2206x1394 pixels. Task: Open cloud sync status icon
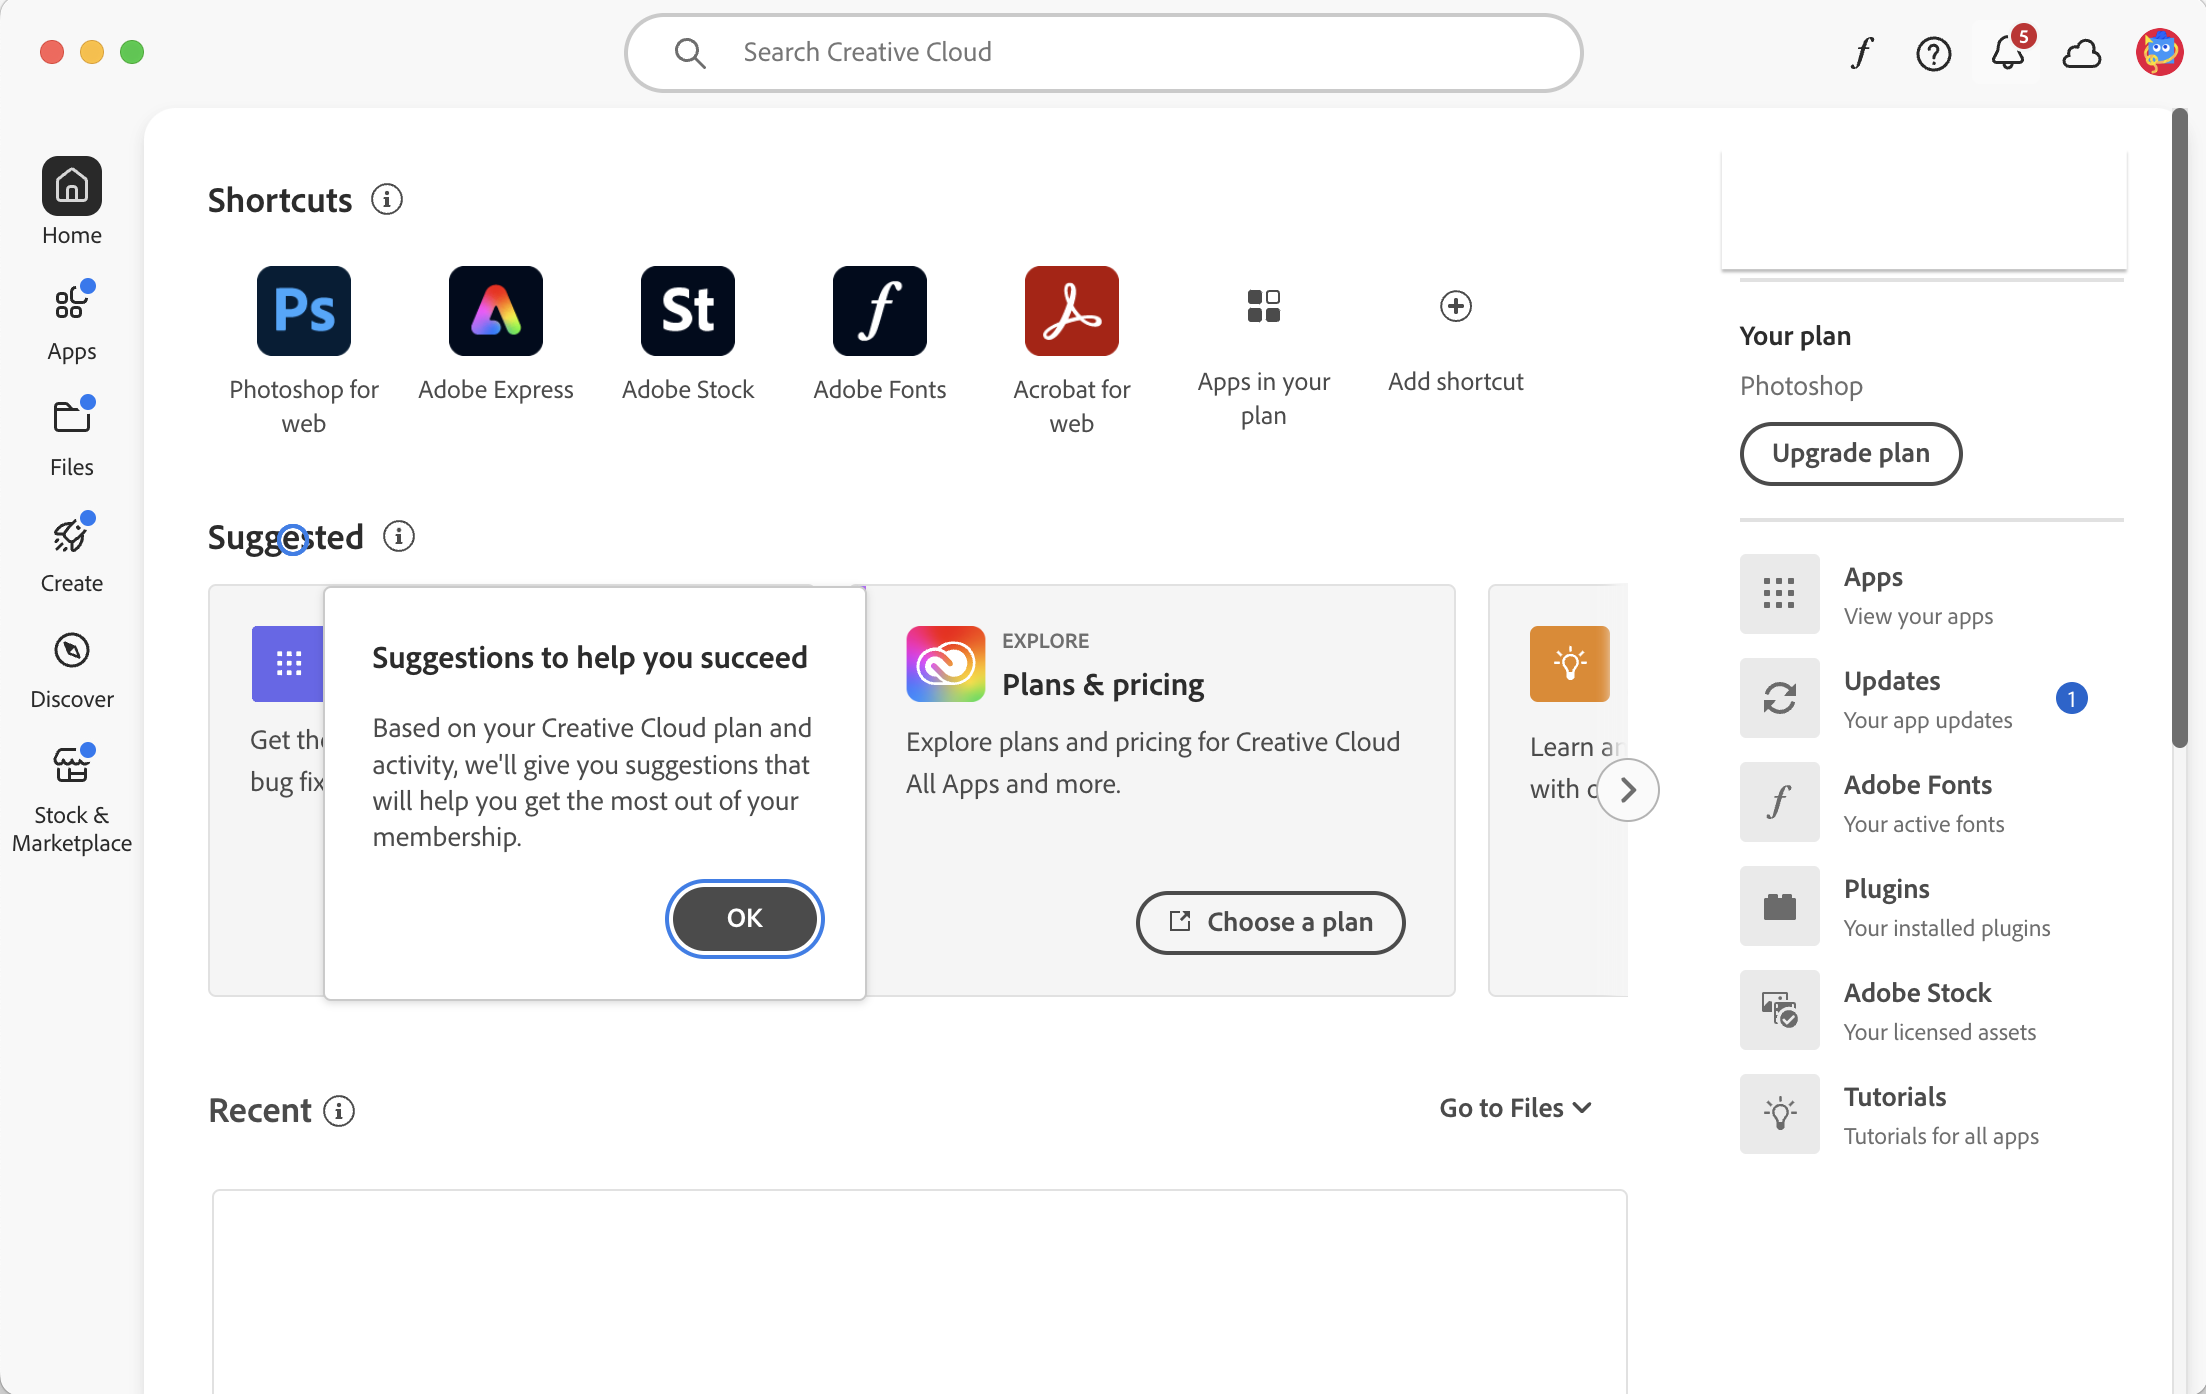click(2082, 53)
